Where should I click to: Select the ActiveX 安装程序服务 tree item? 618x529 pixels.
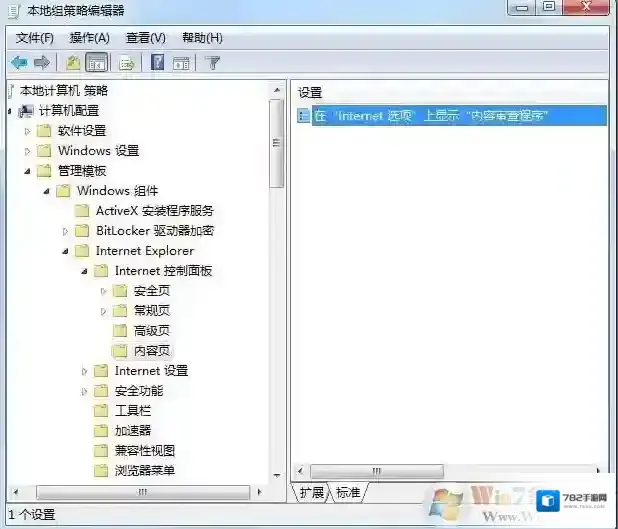(x=155, y=210)
